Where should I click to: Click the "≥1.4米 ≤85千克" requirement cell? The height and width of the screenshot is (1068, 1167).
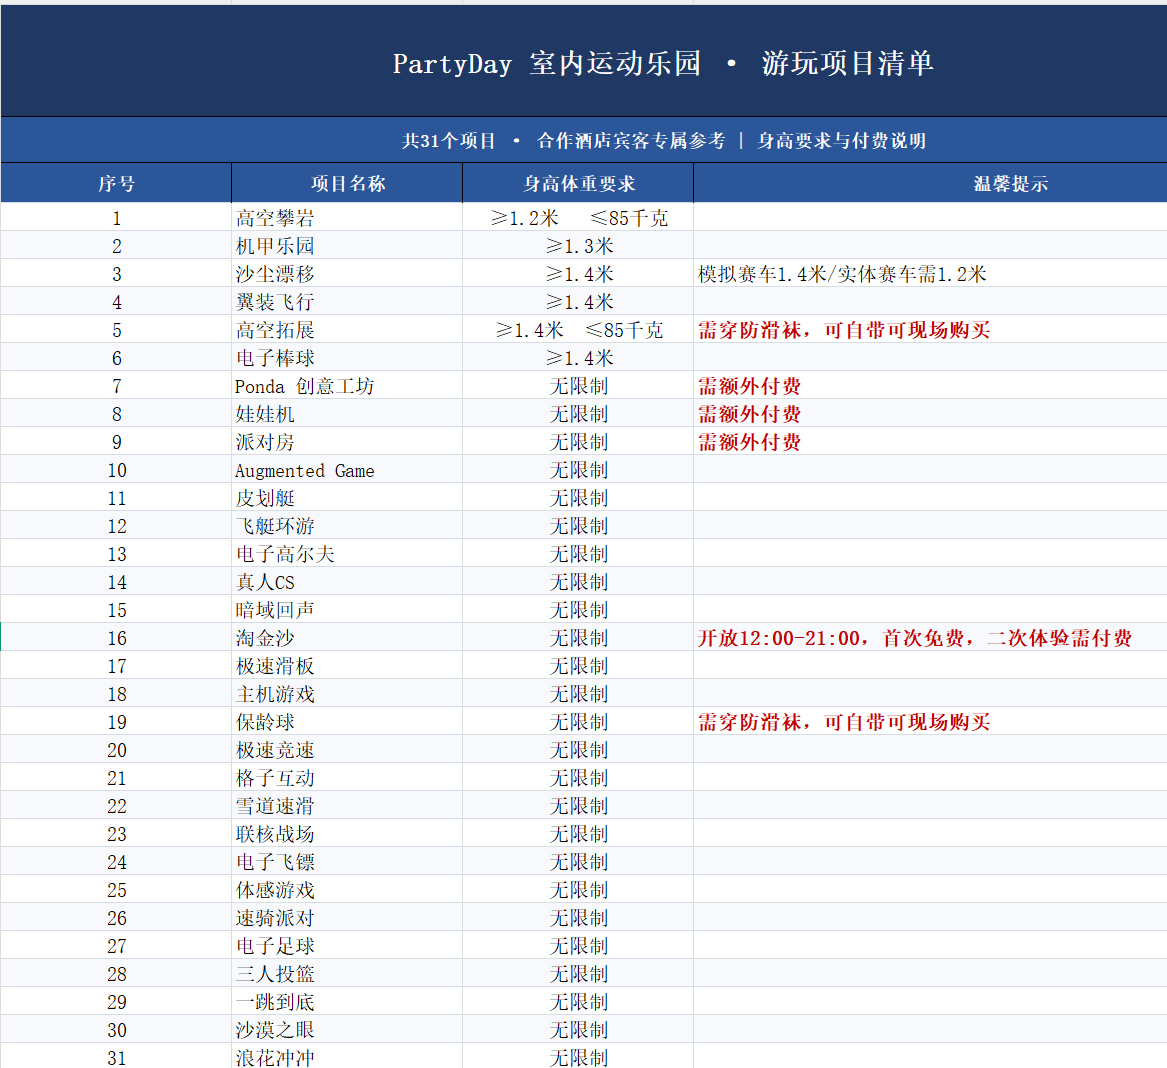[x=578, y=330]
